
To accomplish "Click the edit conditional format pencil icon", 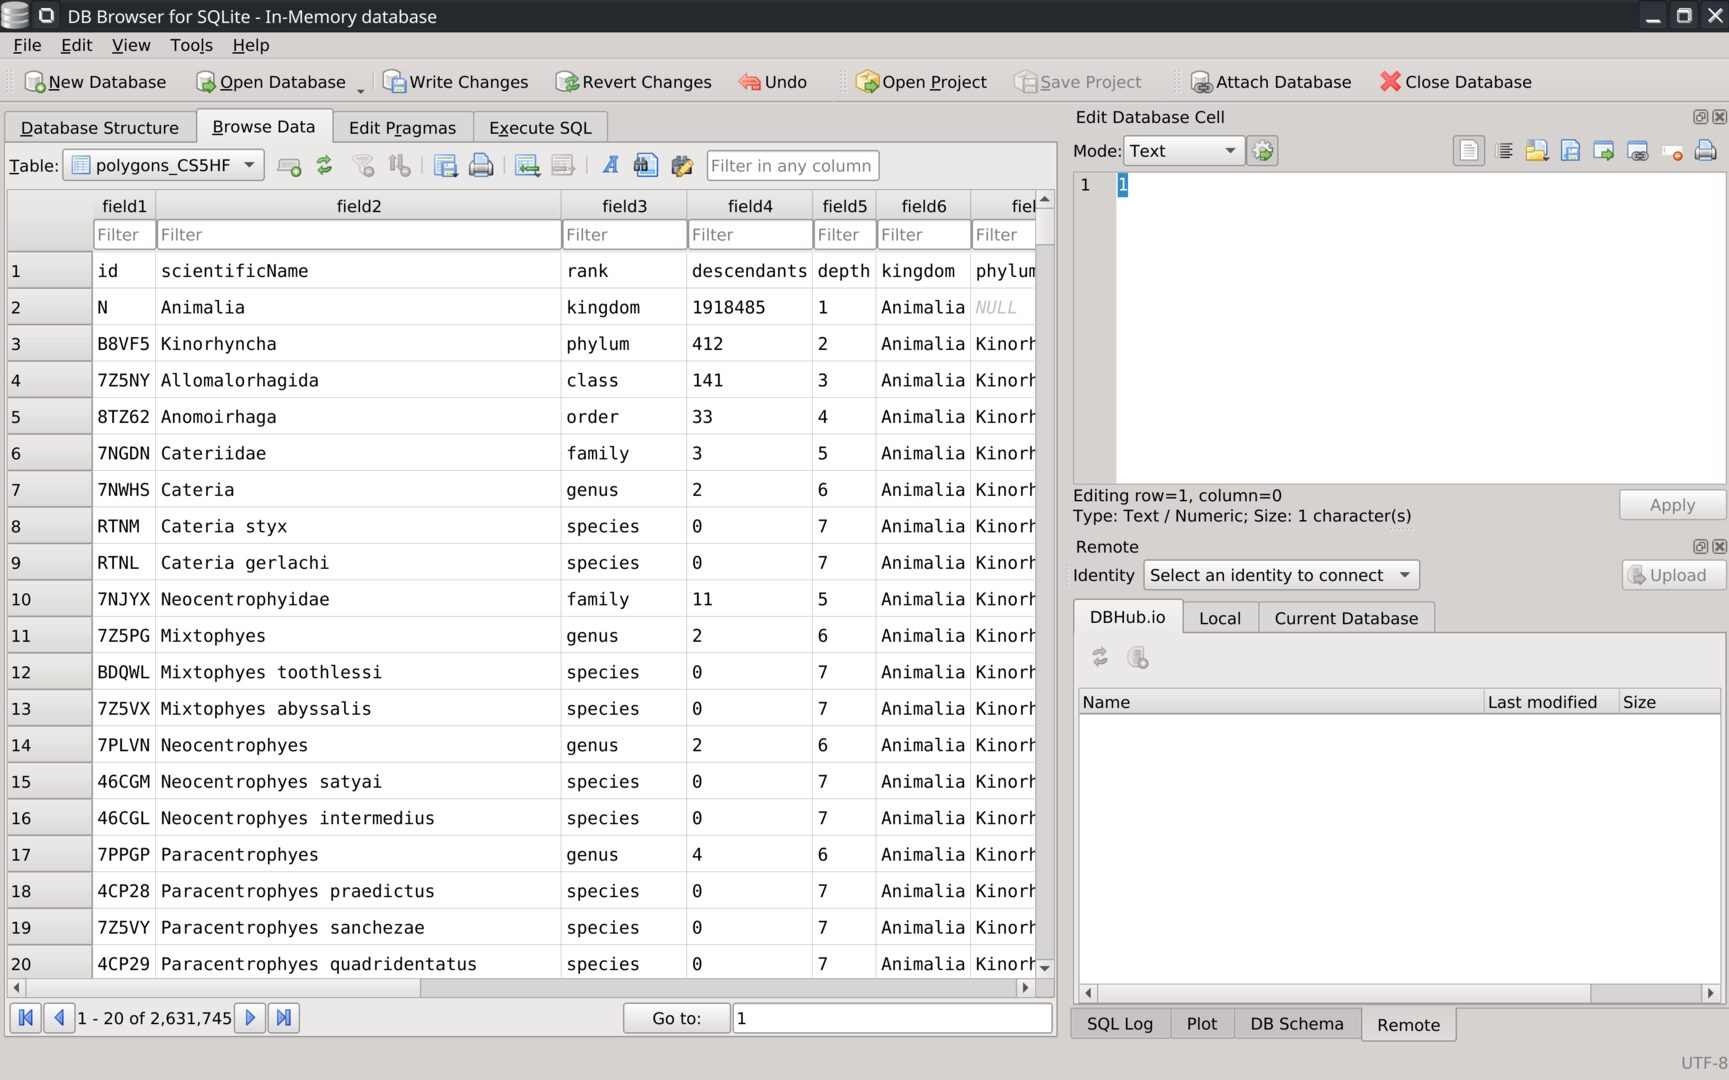I will pos(682,166).
